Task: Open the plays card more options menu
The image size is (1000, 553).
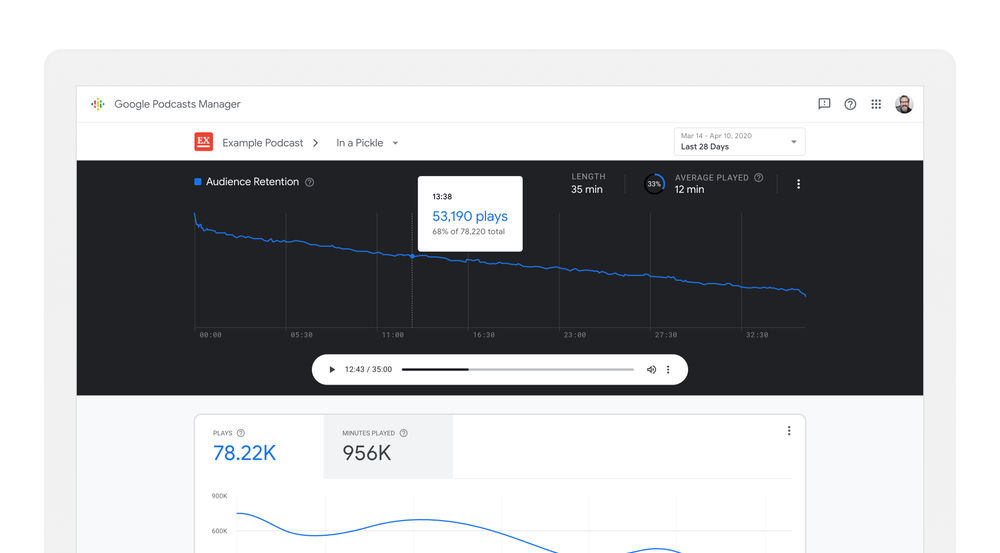Action: click(x=789, y=431)
